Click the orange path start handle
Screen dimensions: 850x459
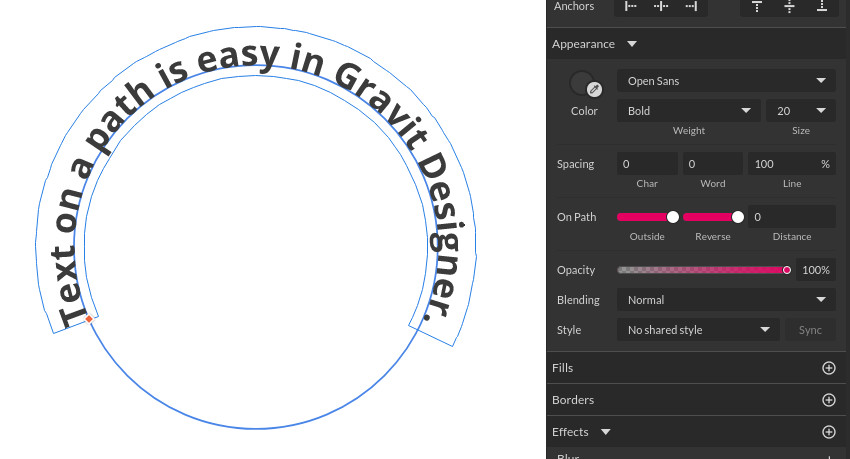89,319
